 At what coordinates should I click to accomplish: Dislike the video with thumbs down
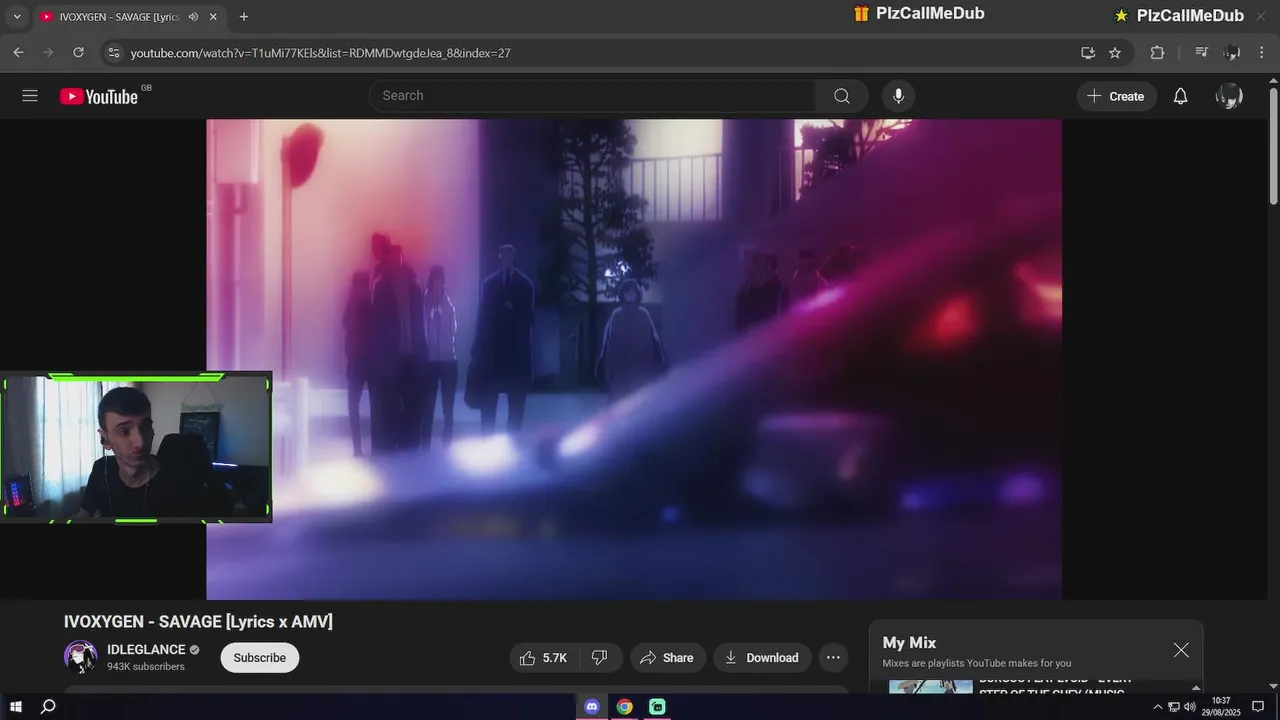click(x=600, y=657)
